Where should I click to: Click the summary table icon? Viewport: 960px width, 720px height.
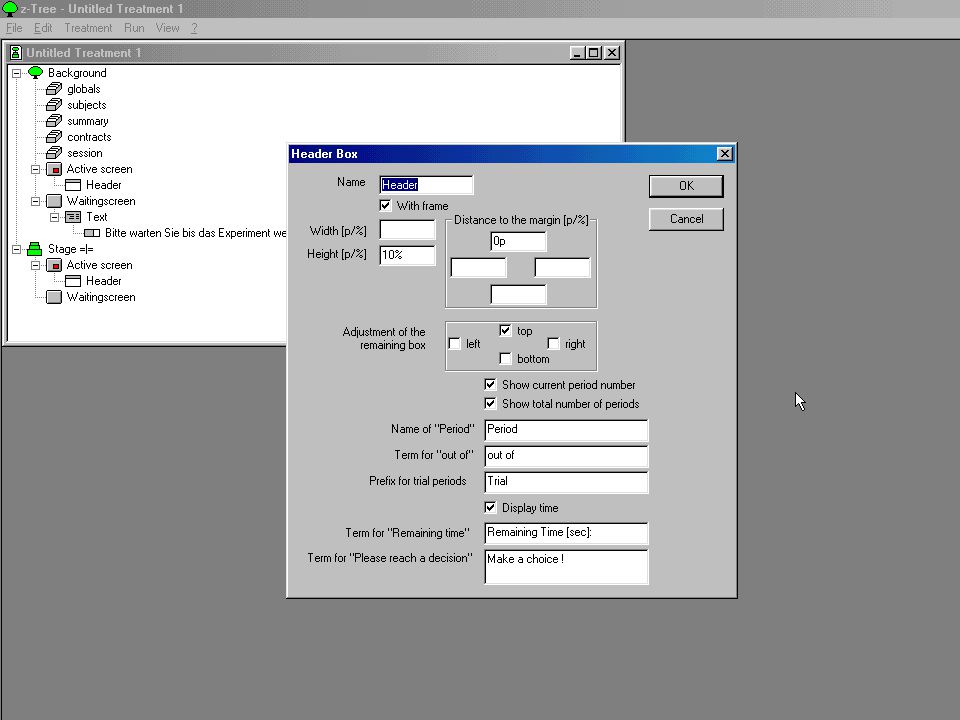[54, 121]
